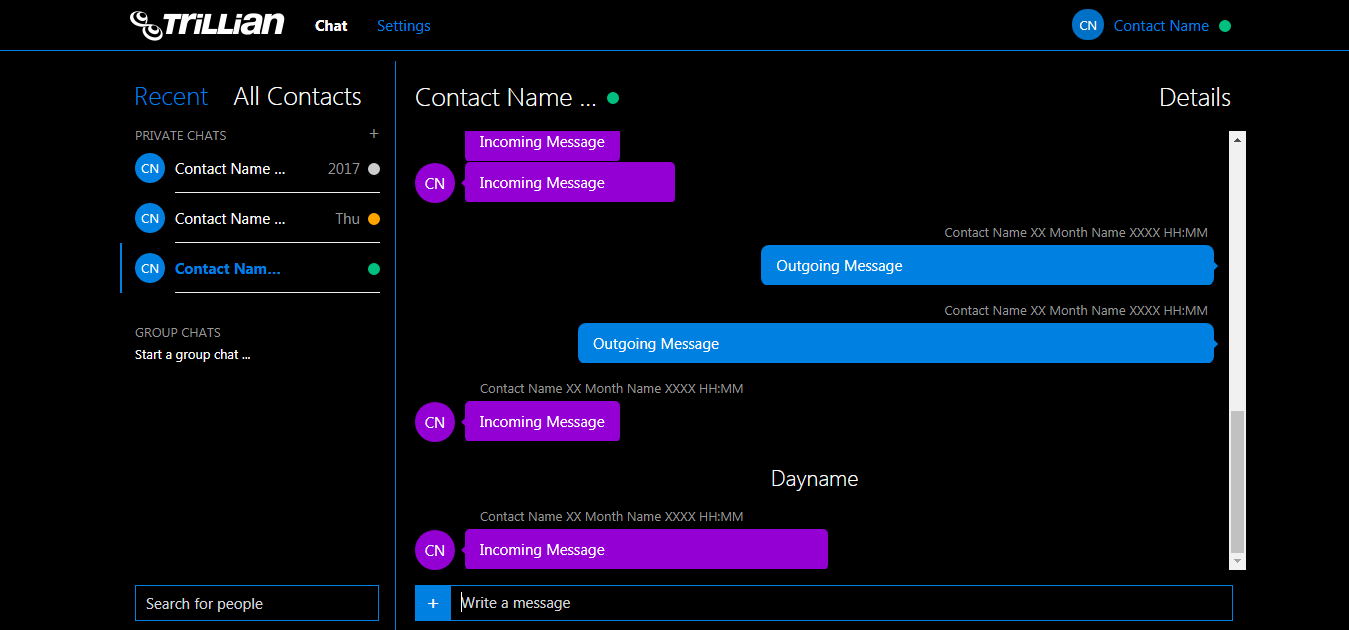
Task: Switch to the Recent contacts tab
Action: [171, 97]
